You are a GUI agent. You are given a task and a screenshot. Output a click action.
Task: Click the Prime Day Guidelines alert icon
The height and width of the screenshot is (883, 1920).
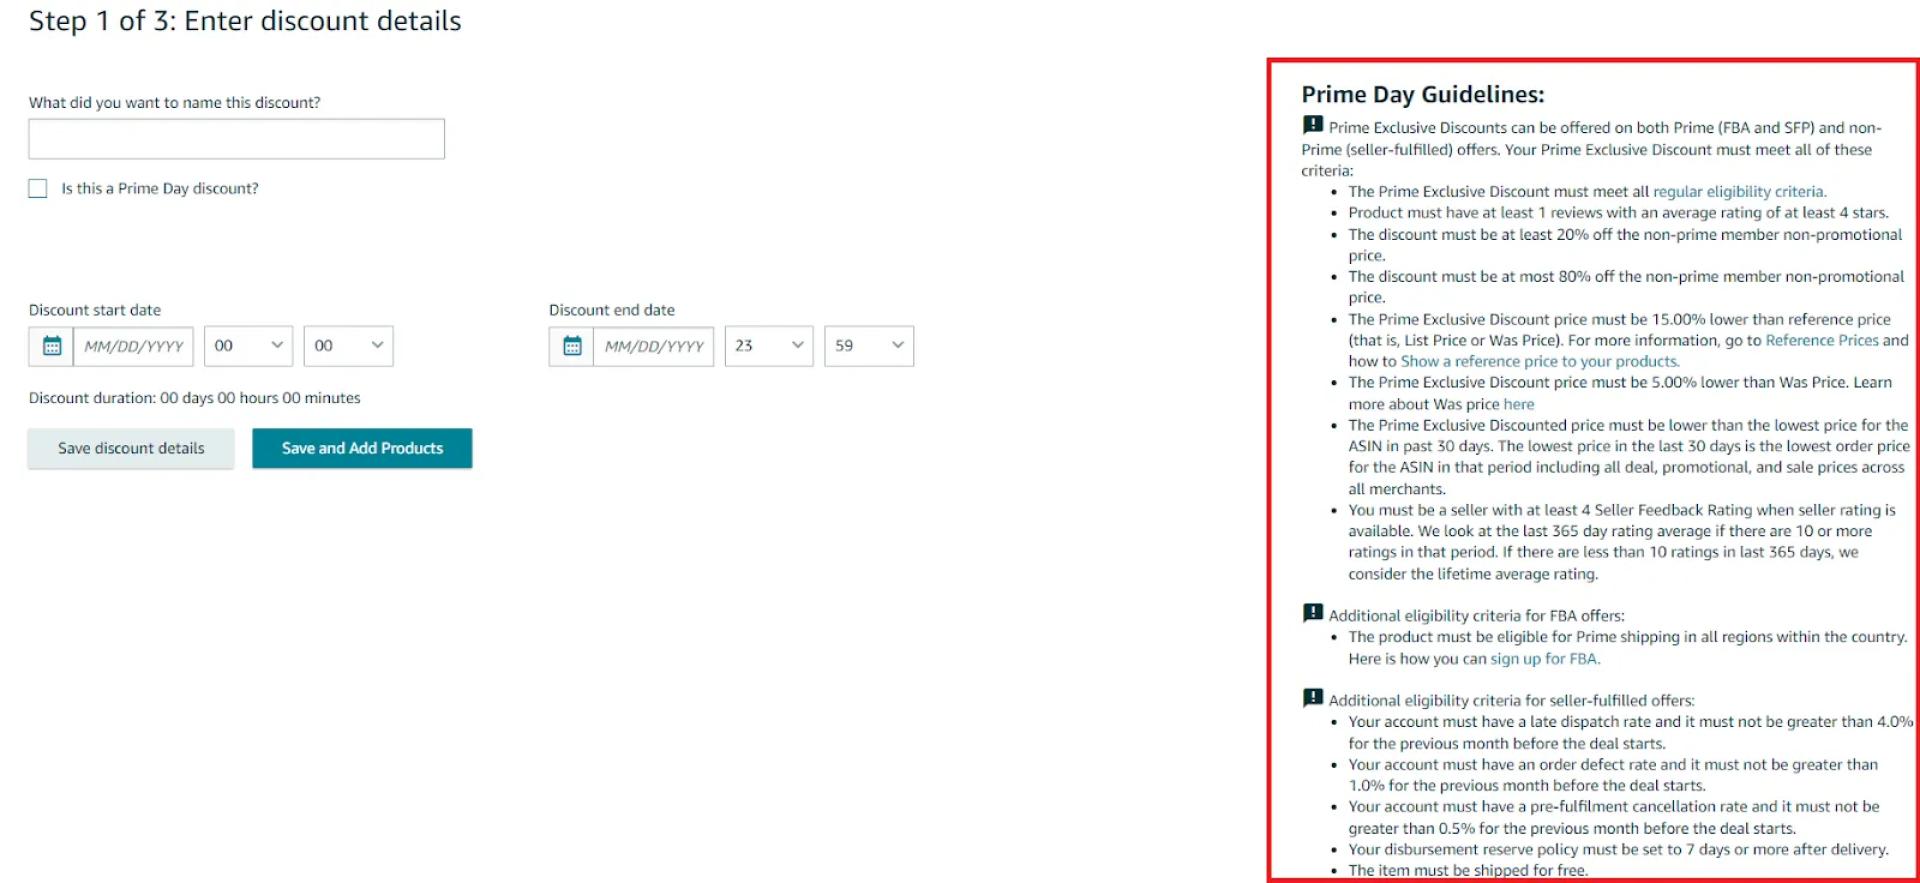(1312, 125)
